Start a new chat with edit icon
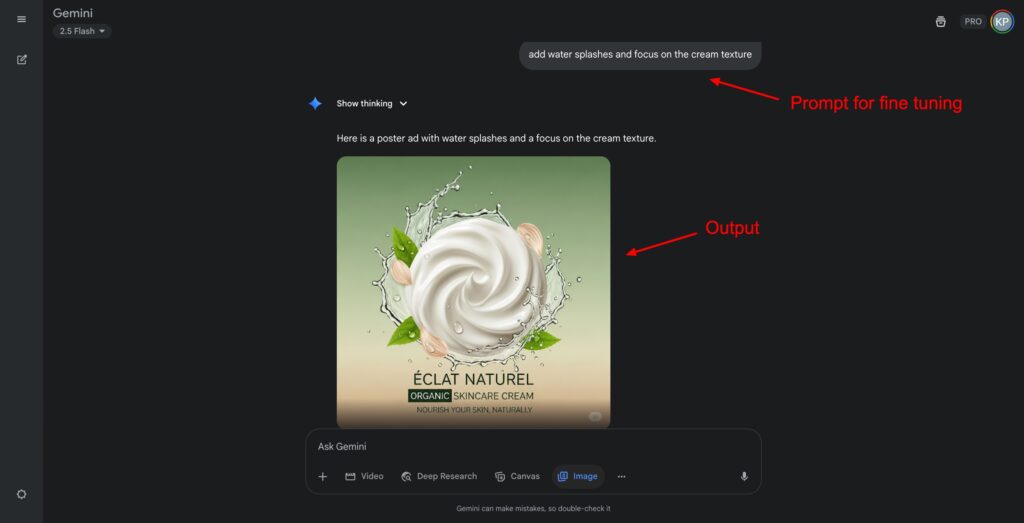 pyautogui.click(x=22, y=59)
